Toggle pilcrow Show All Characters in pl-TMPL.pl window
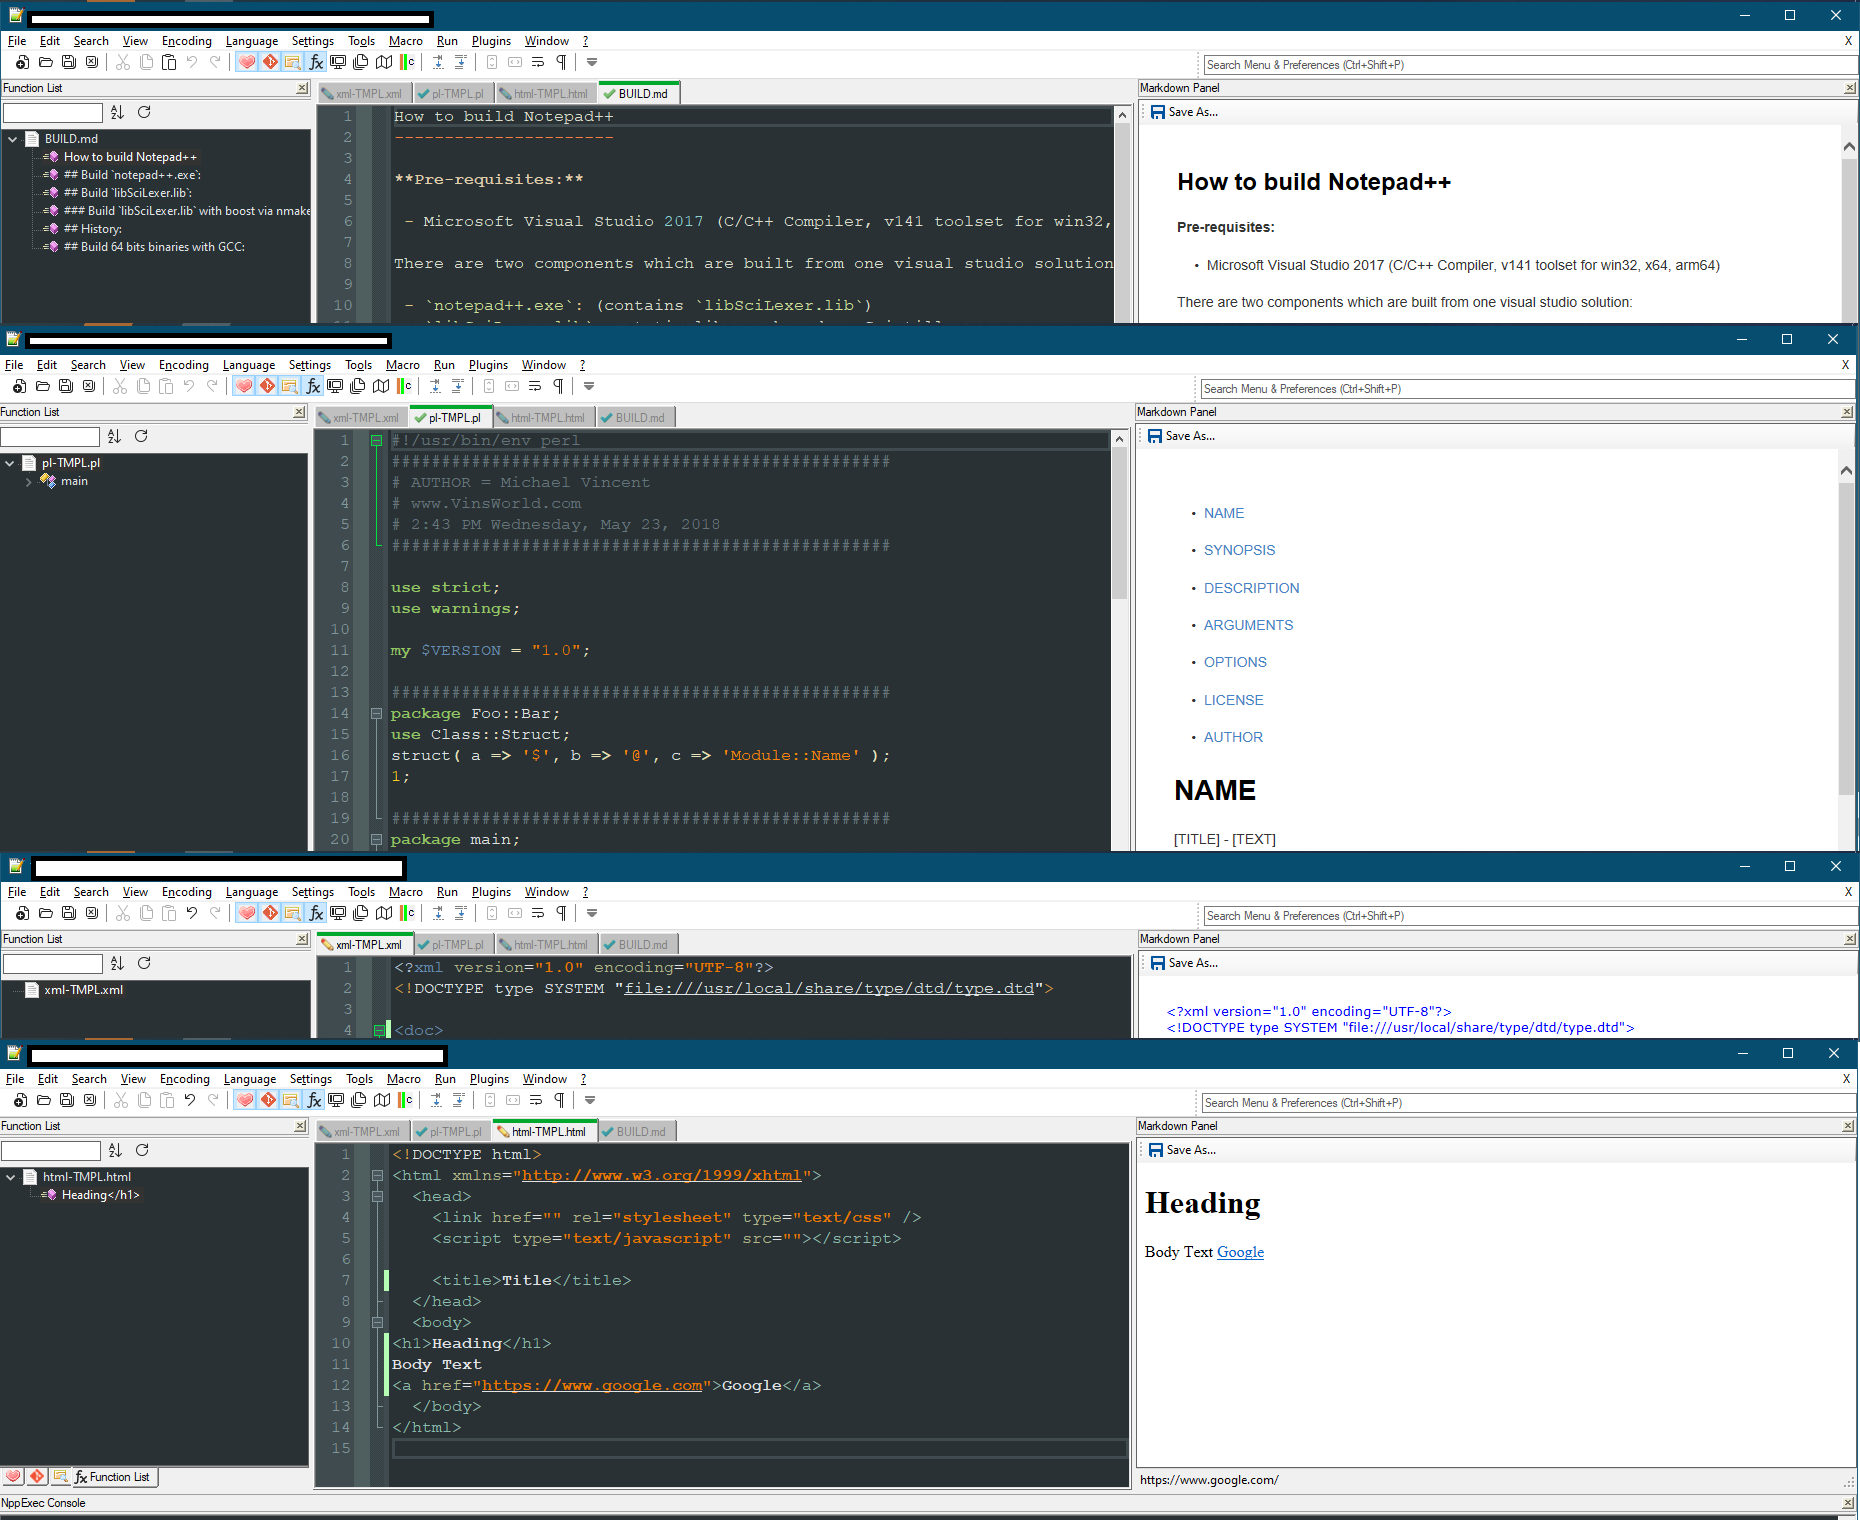 click(558, 386)
